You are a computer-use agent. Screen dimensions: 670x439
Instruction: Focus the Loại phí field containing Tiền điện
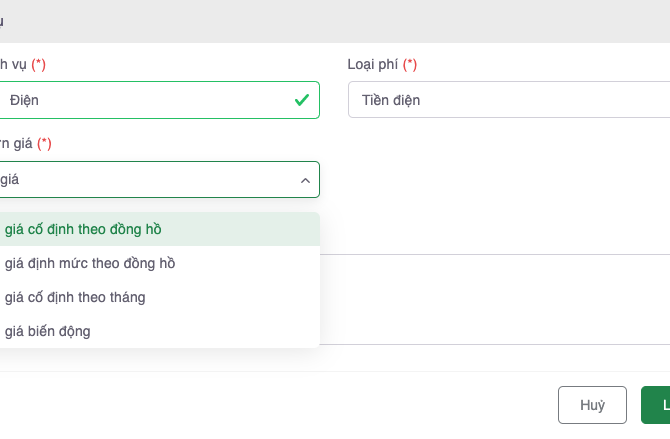tap(508, 100)
